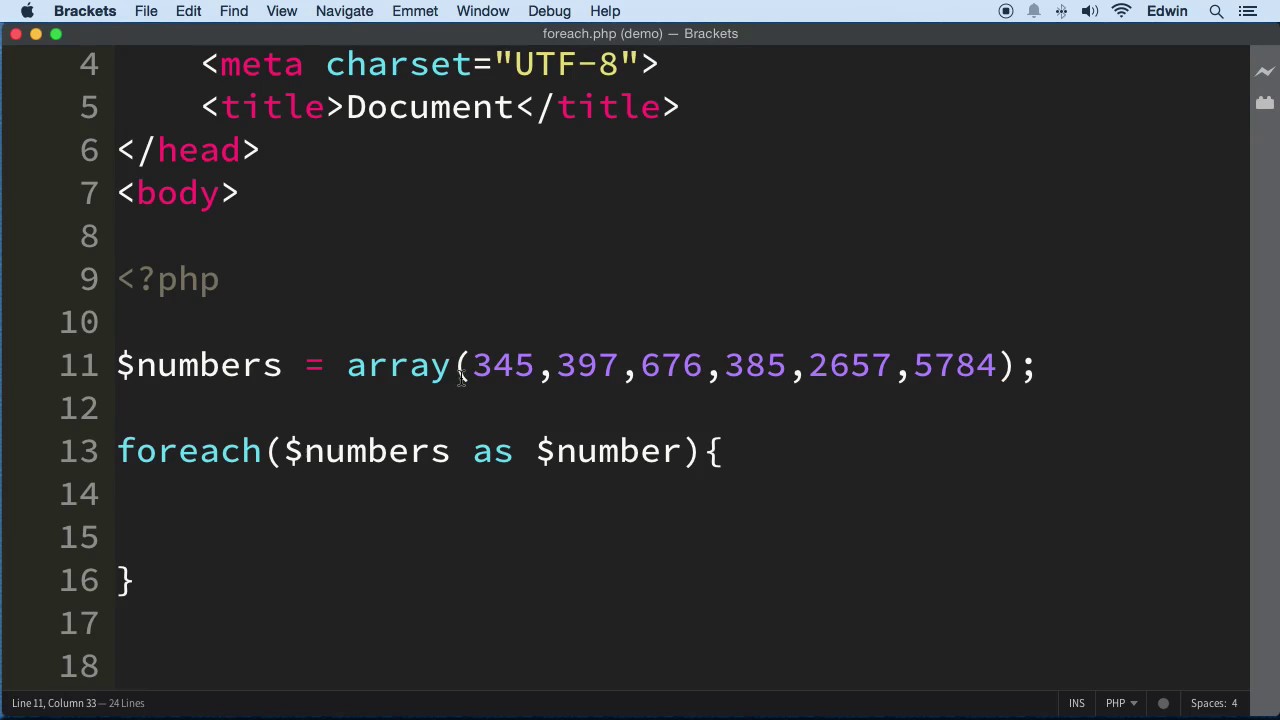Image resolution: width=1280 pixels, height=720 pixels.
Task: Click the closing head tag on line 6
Action: [189, 150]
